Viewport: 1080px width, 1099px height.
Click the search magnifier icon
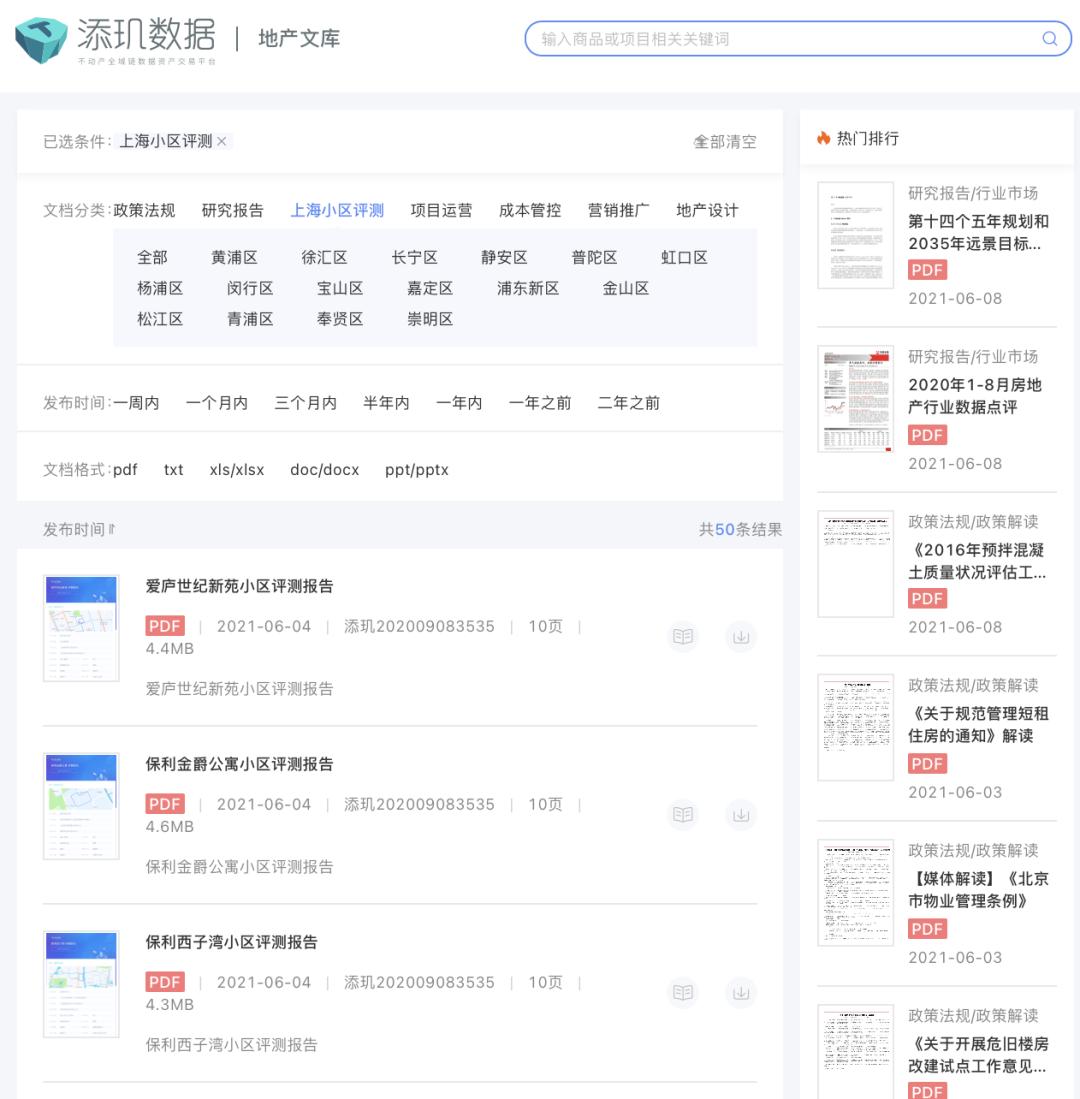(1049, 38)
